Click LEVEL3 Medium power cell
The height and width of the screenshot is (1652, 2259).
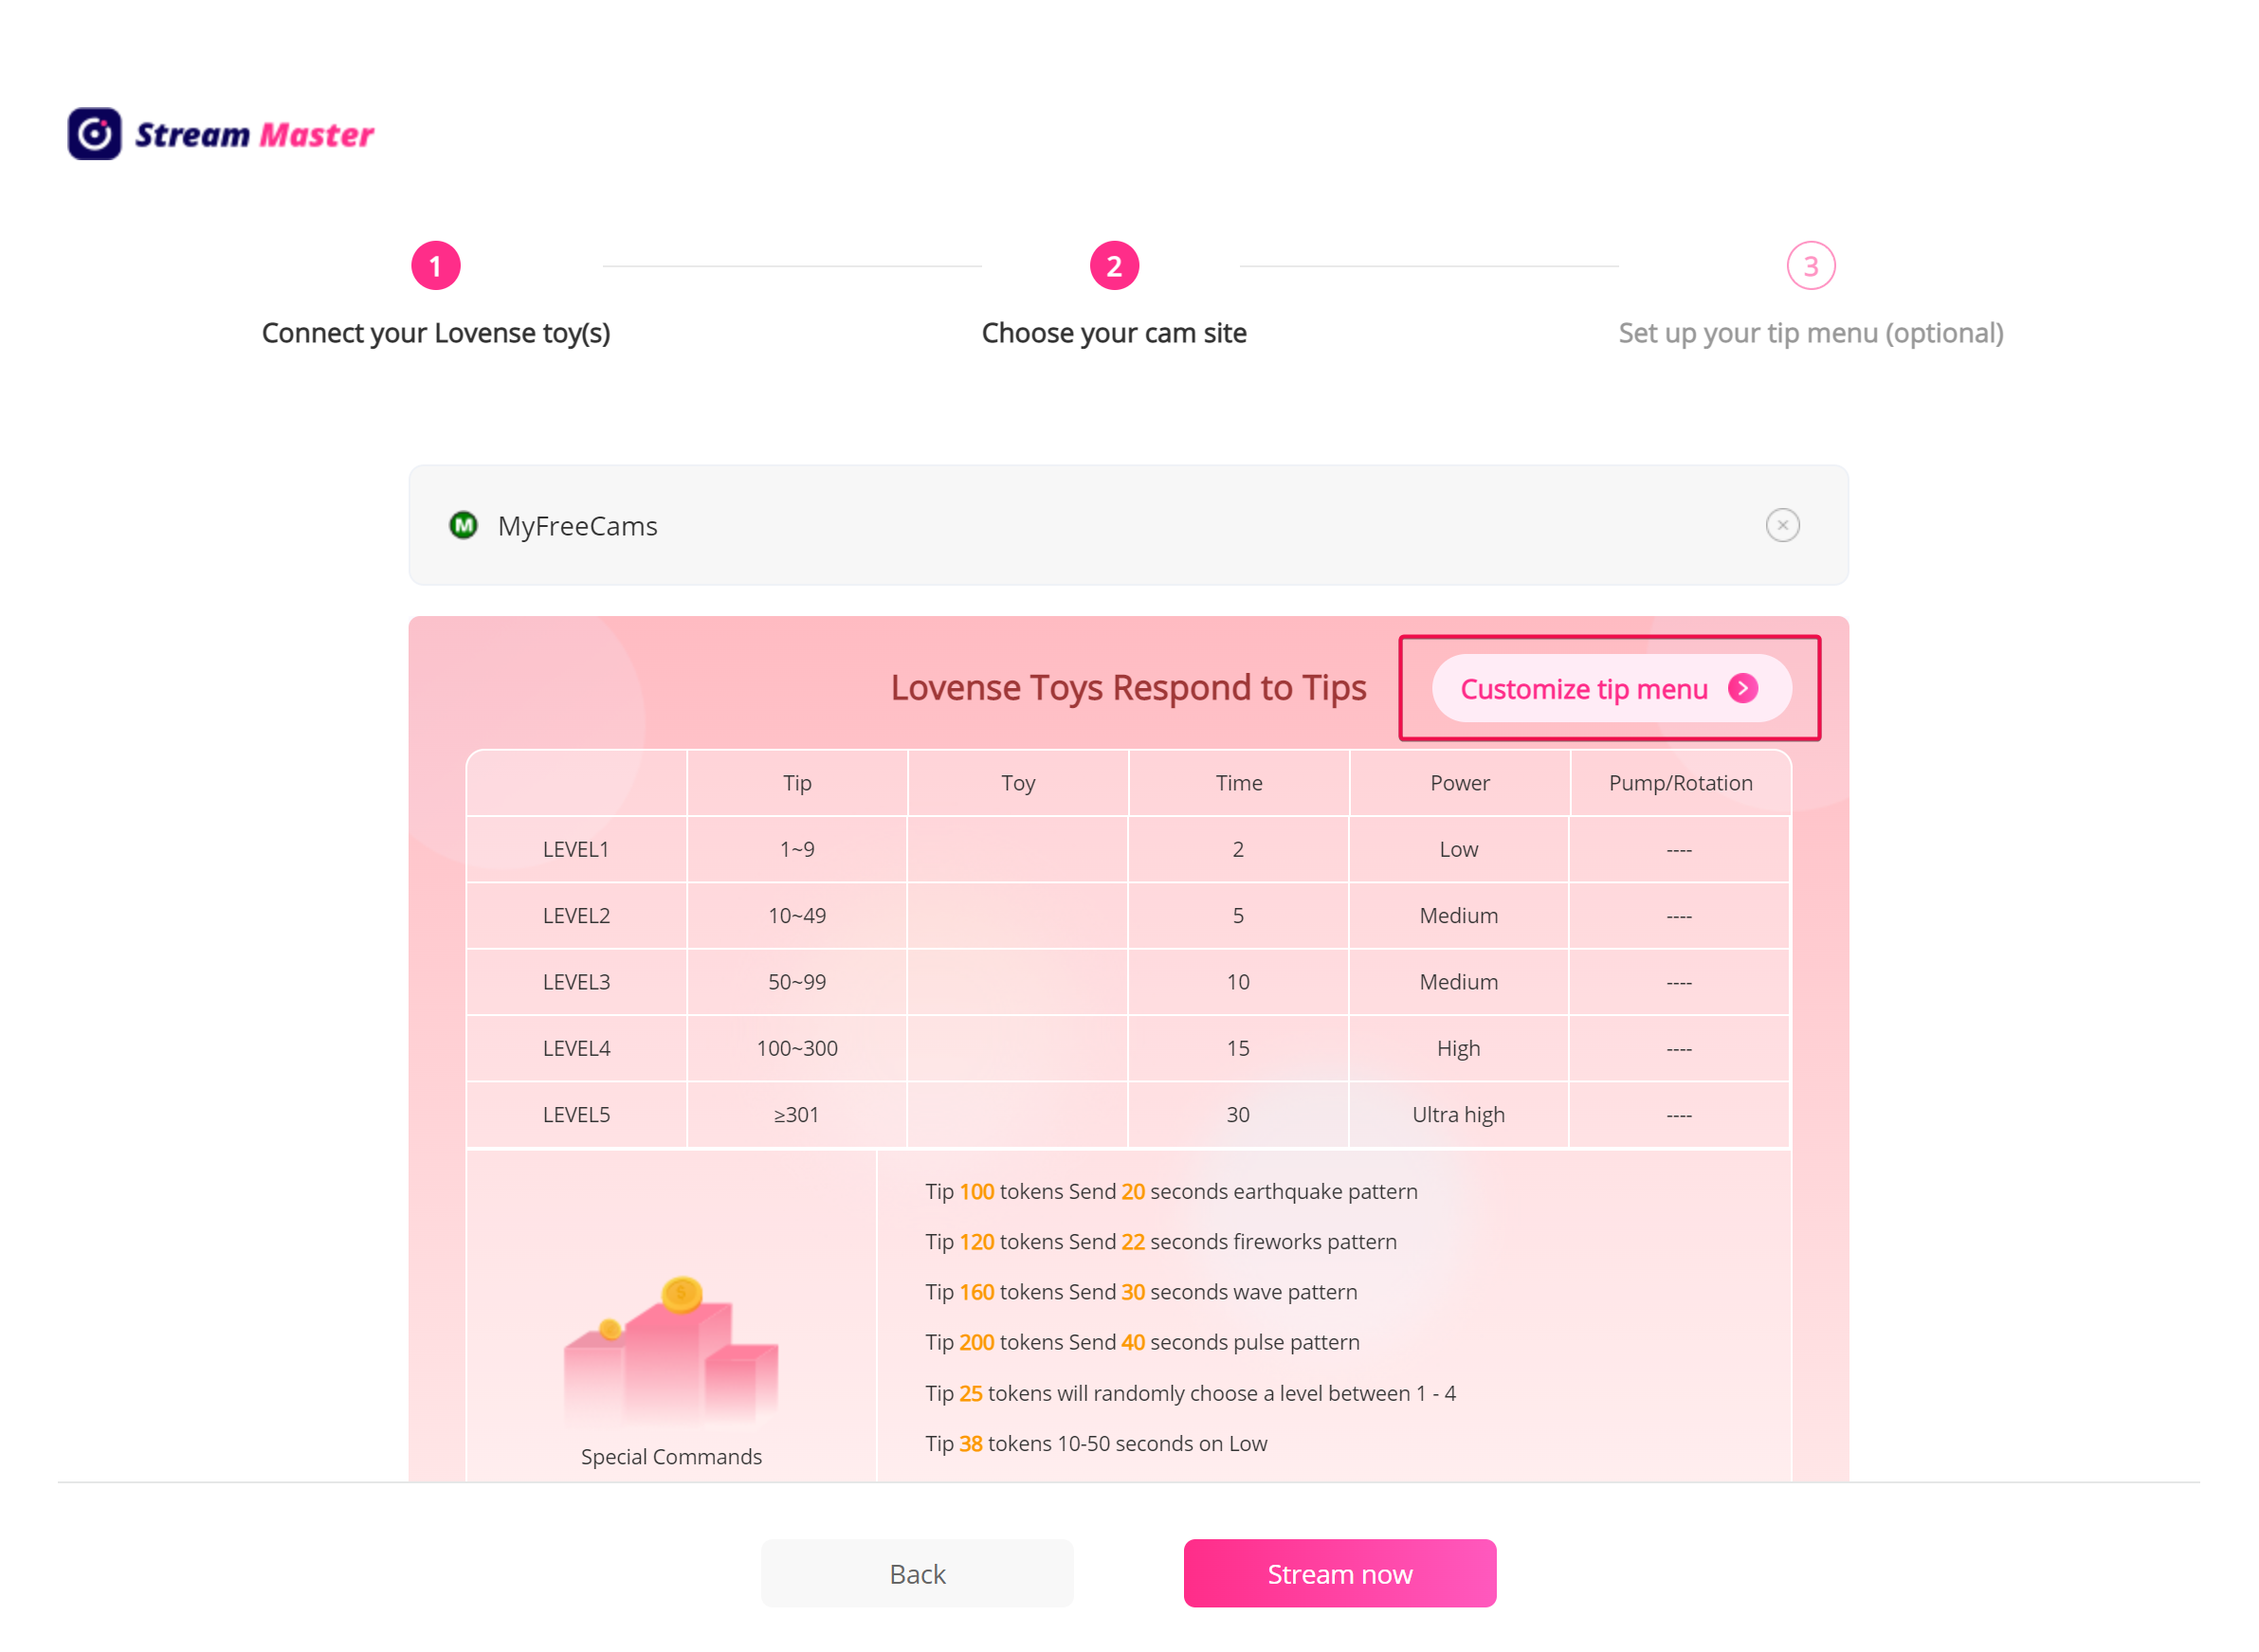pos(1459,982)
